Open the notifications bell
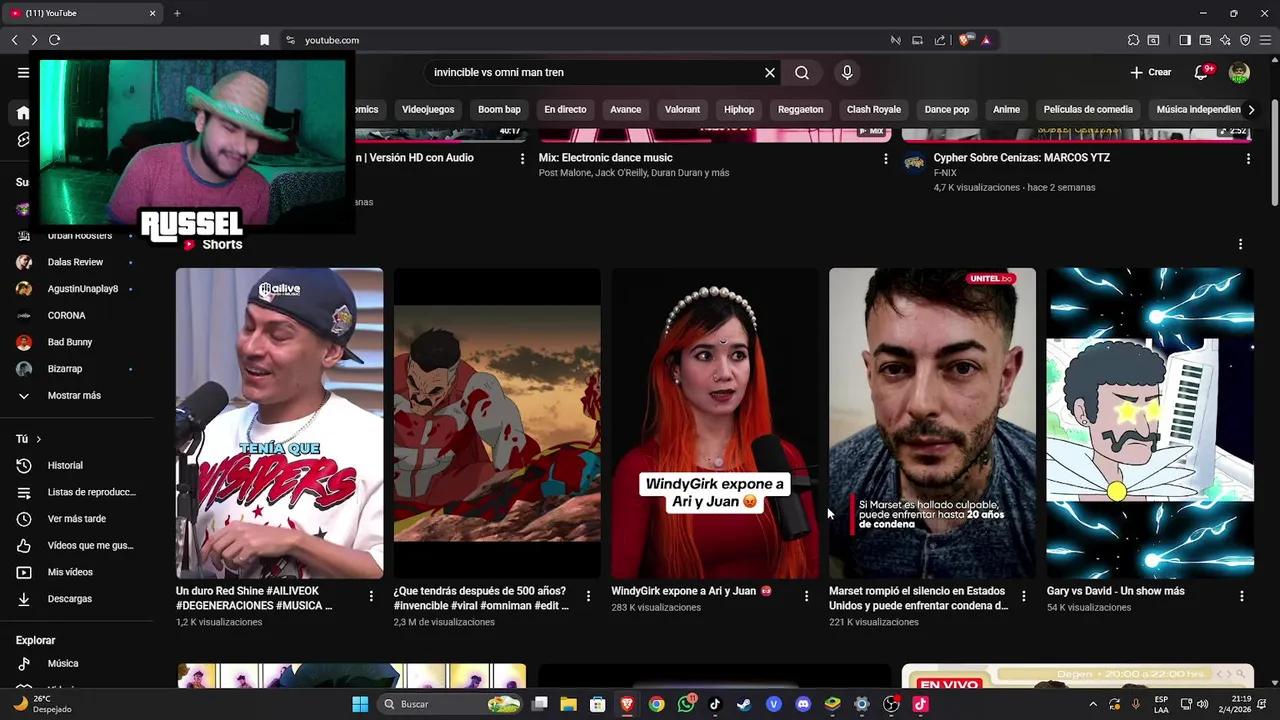 [1202, 72]
